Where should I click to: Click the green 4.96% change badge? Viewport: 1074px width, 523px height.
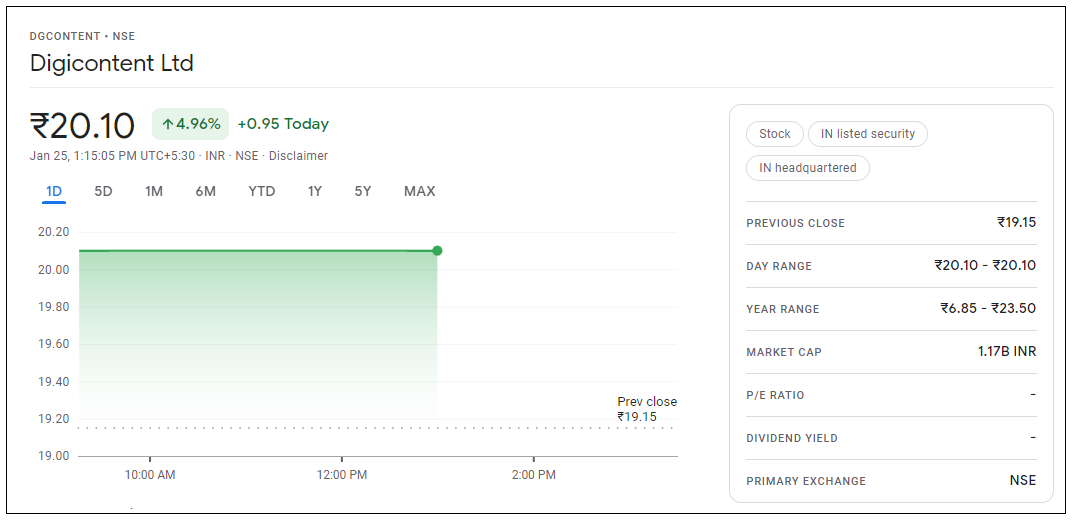190,124
